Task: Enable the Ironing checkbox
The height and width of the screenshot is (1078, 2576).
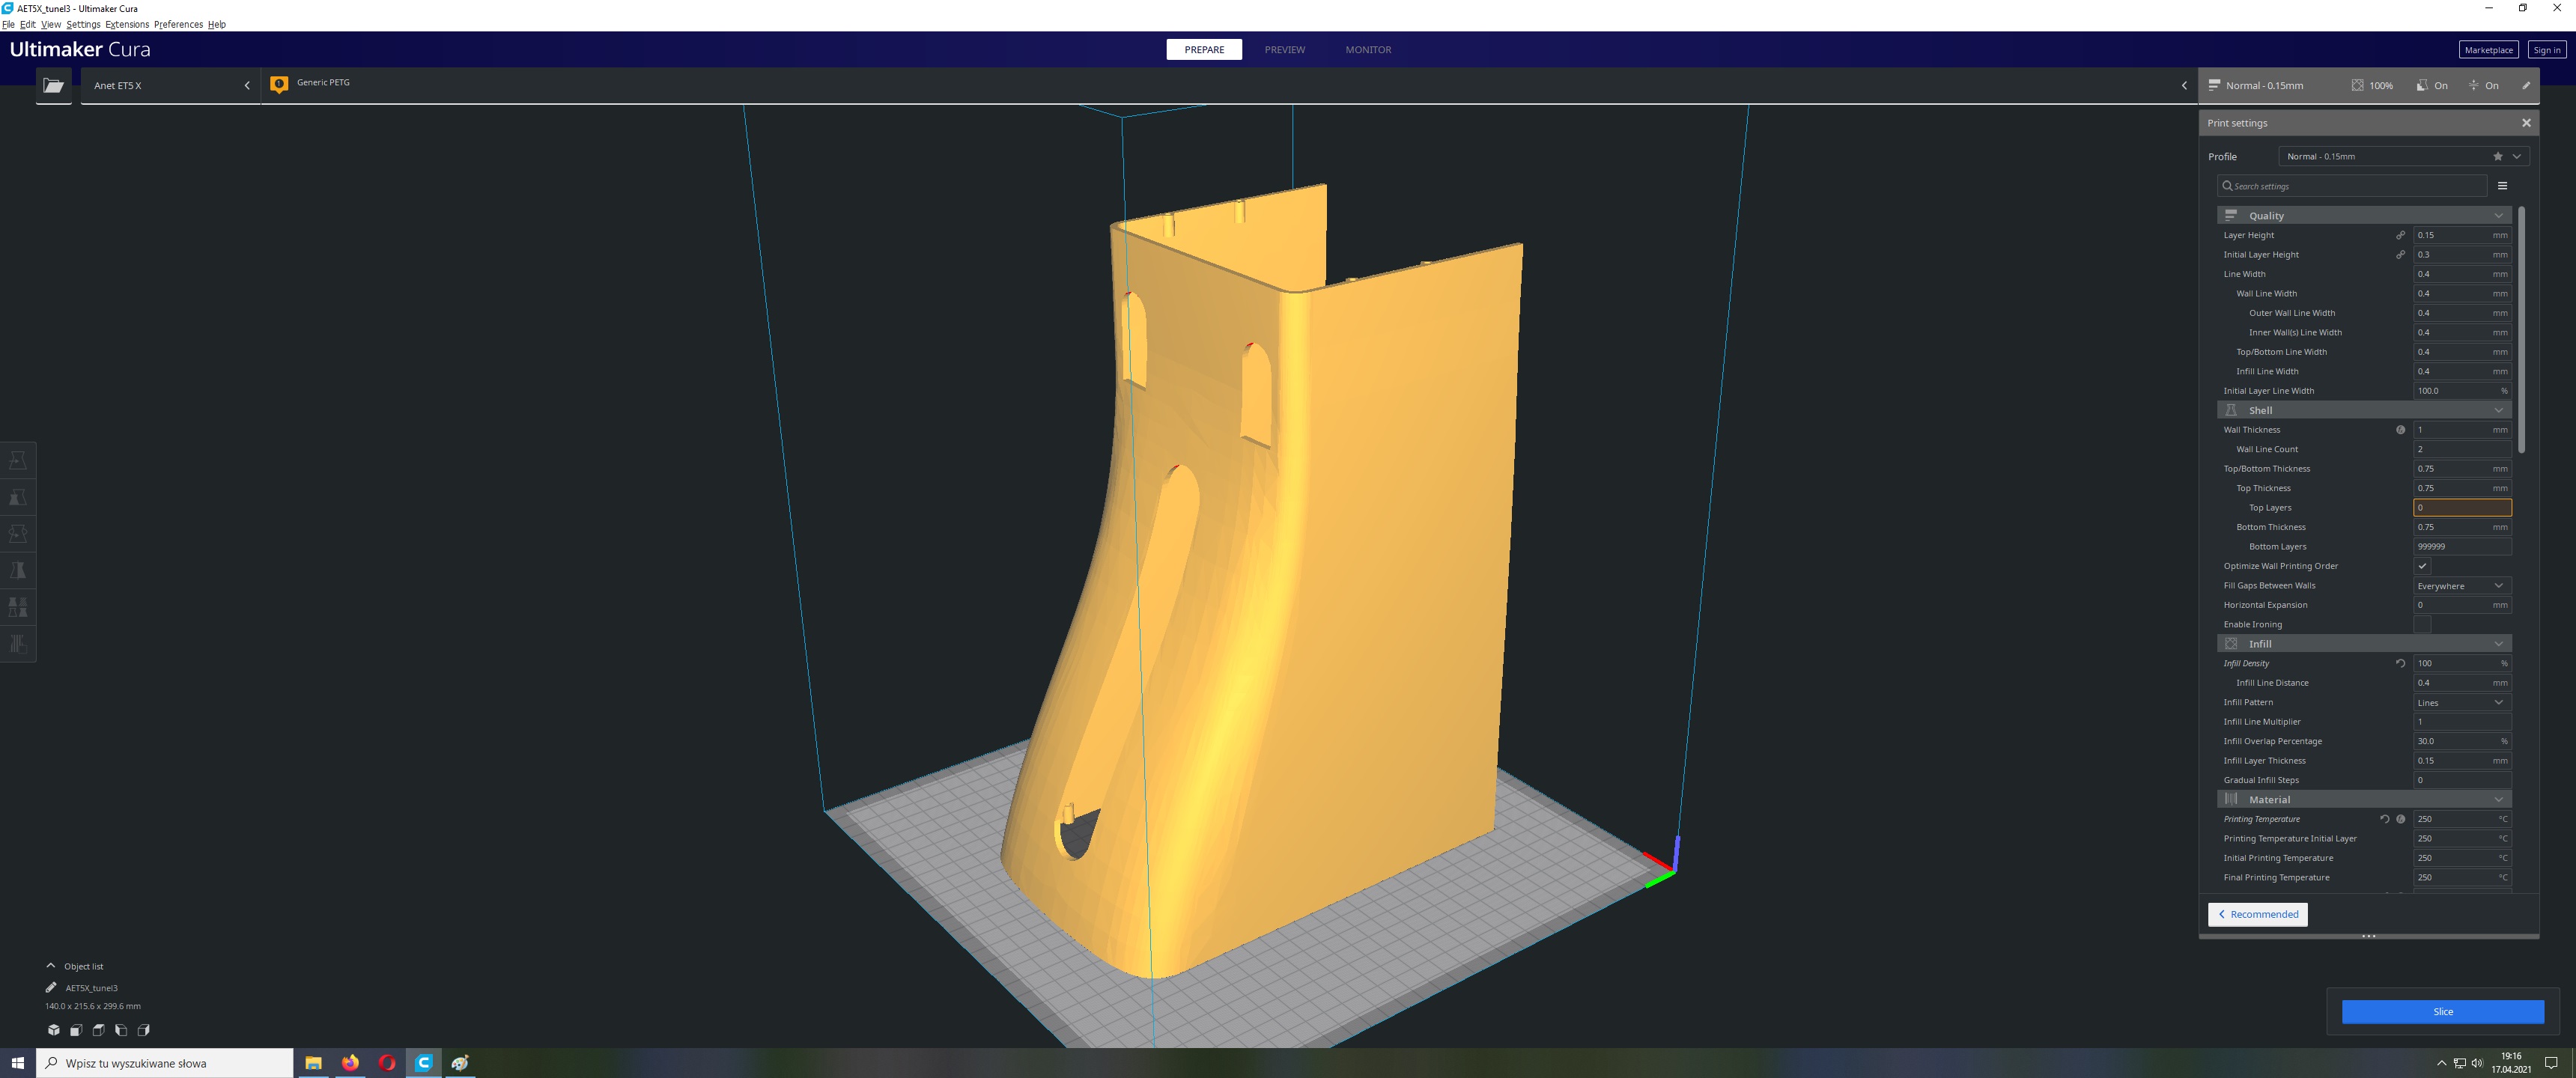Action: coord(2422,624)
